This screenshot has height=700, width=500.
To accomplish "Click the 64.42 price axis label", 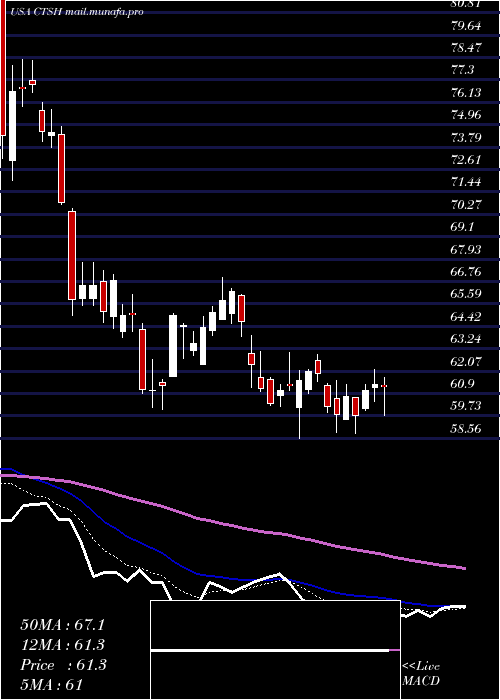I will point(466,317).
